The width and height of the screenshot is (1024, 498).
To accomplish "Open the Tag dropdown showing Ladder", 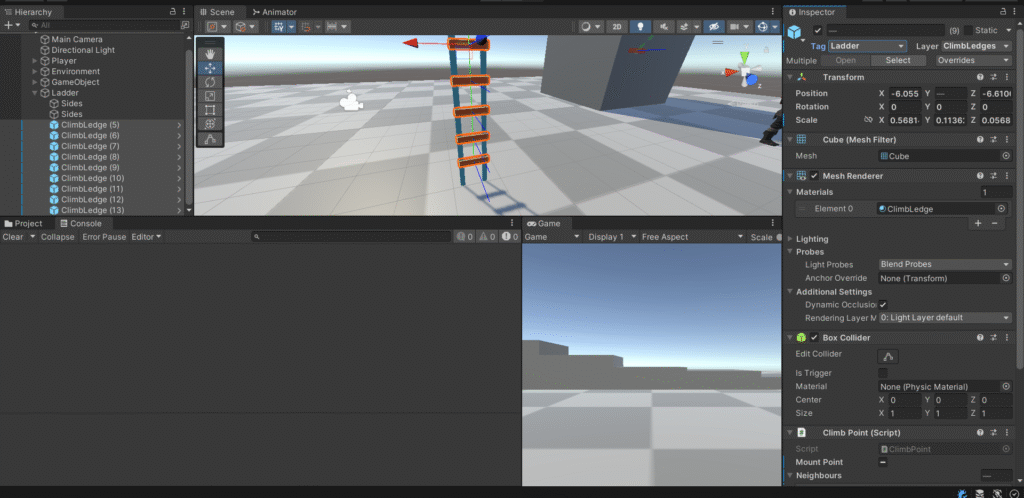I will pos(868,46).
